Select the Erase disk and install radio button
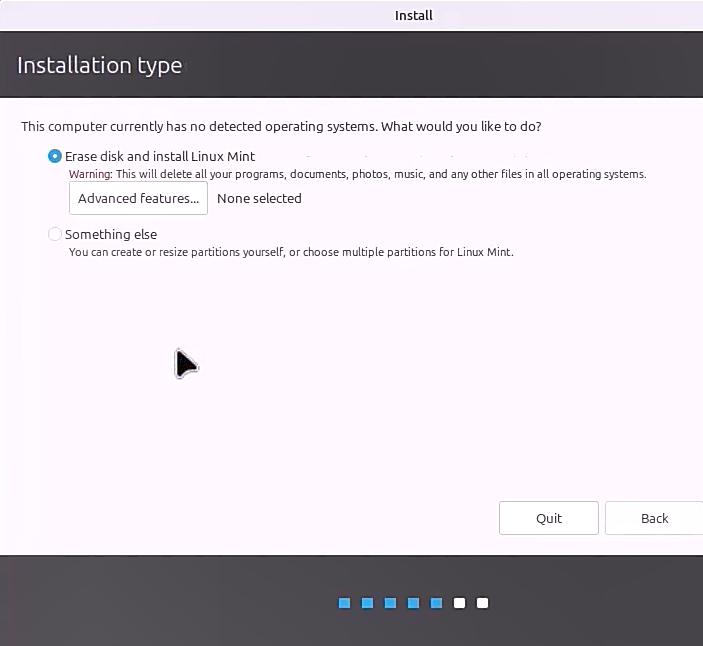703x646 pixels. pos(55,156)
